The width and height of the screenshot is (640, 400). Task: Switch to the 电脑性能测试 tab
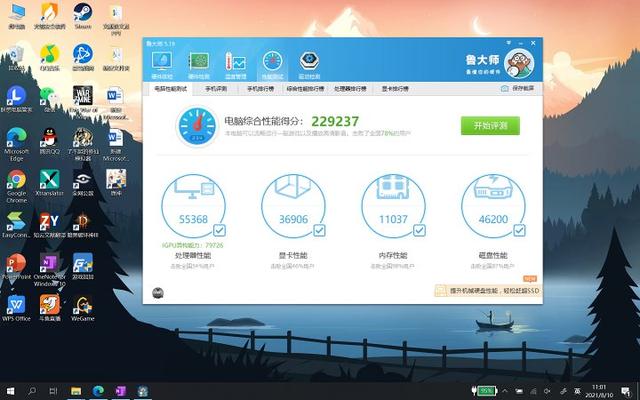tap(170, 89)
